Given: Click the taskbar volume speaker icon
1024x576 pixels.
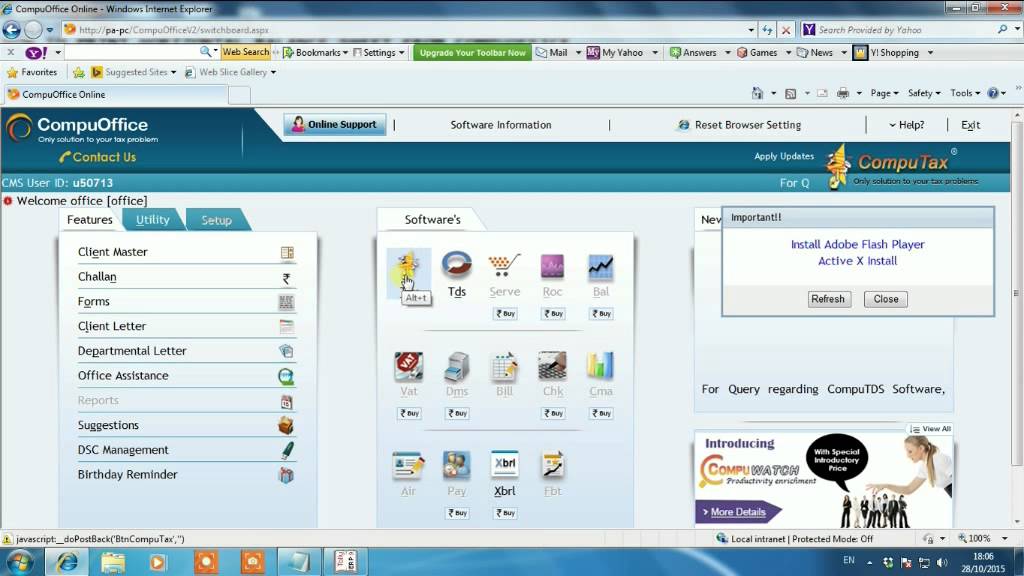Looking at the screenshot, I should pos(942,562).
